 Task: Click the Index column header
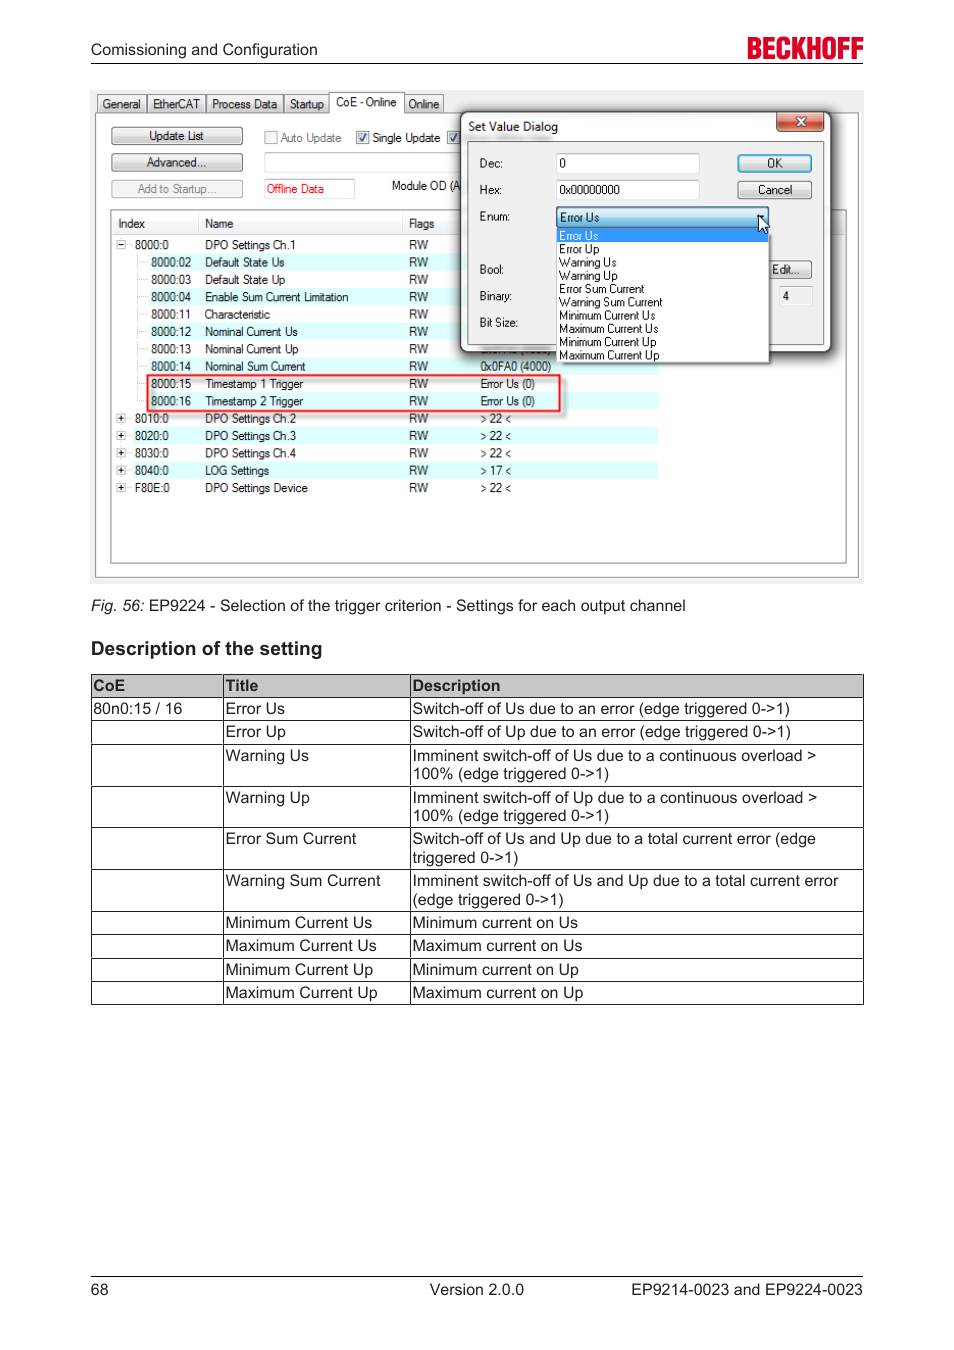pos(155,224)
